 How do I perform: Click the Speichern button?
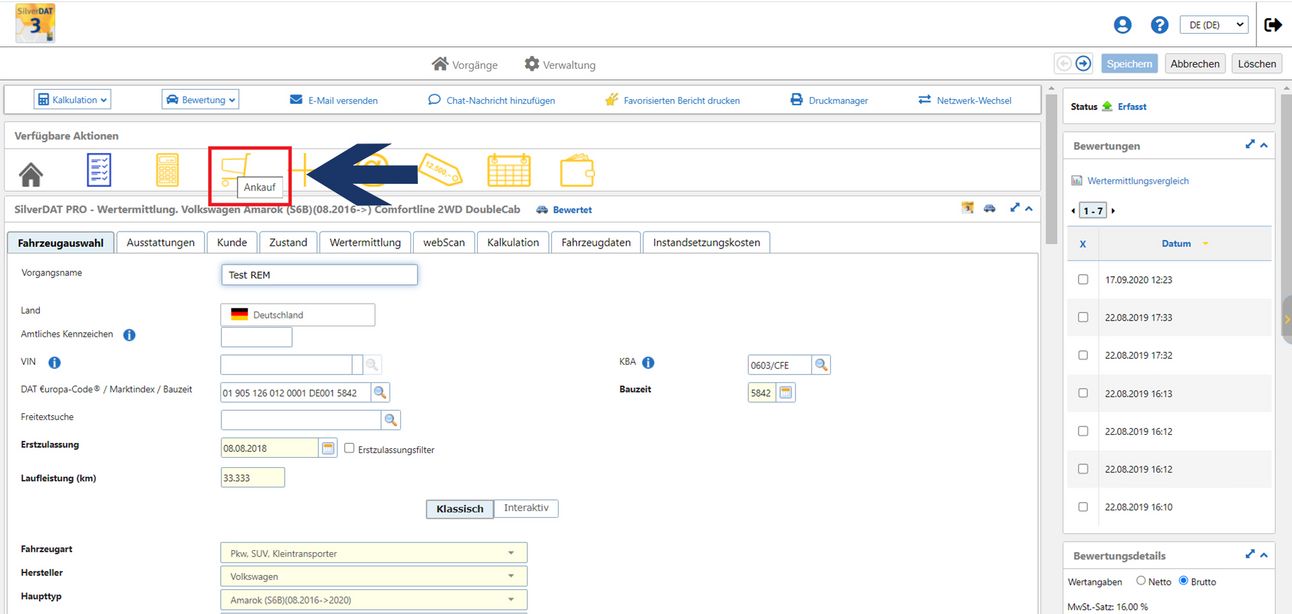(1129, 63)
